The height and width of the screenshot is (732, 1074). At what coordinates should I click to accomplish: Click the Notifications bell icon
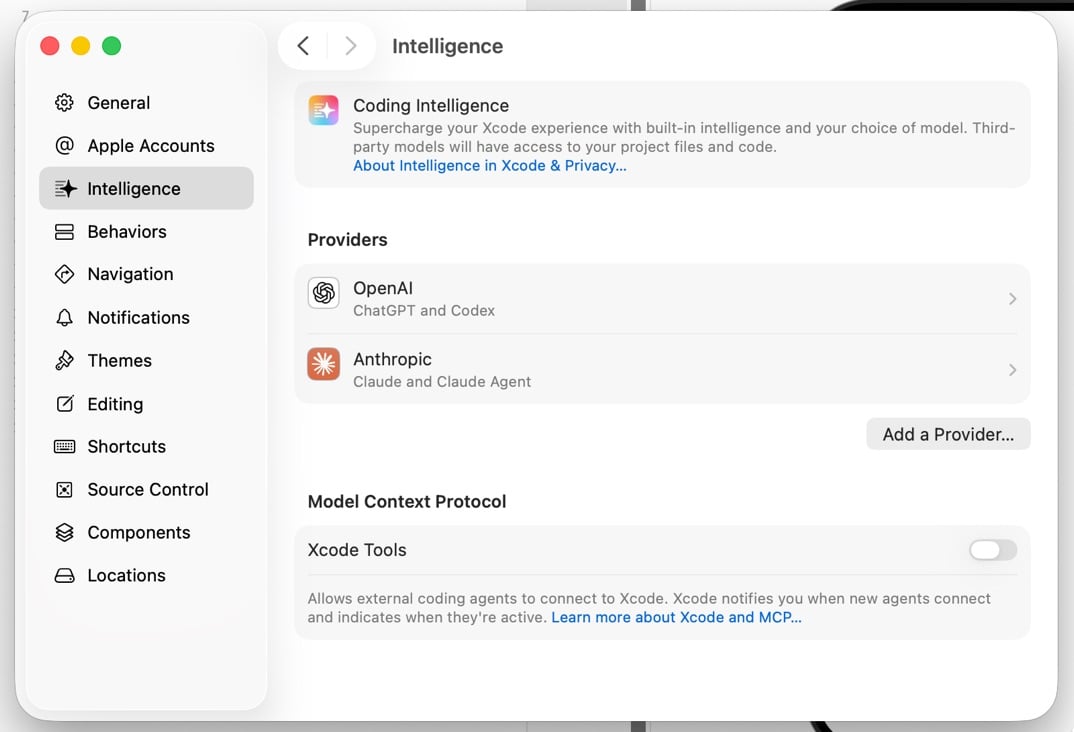click(x=64, y=318)
